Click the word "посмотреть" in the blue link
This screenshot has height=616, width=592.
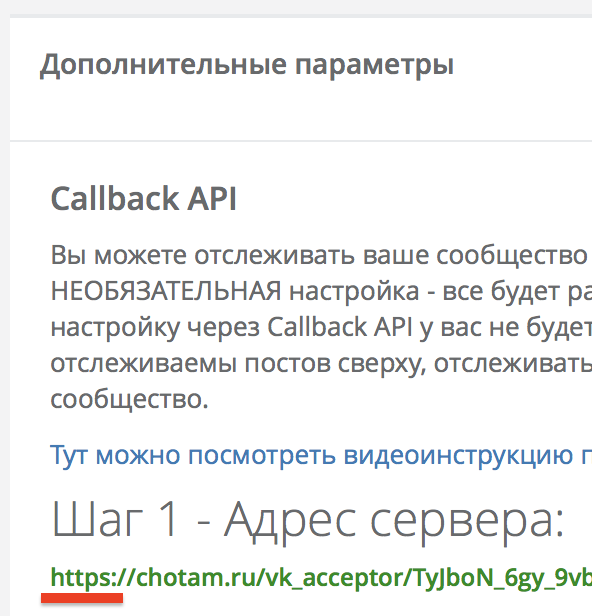tap(262, 456)
